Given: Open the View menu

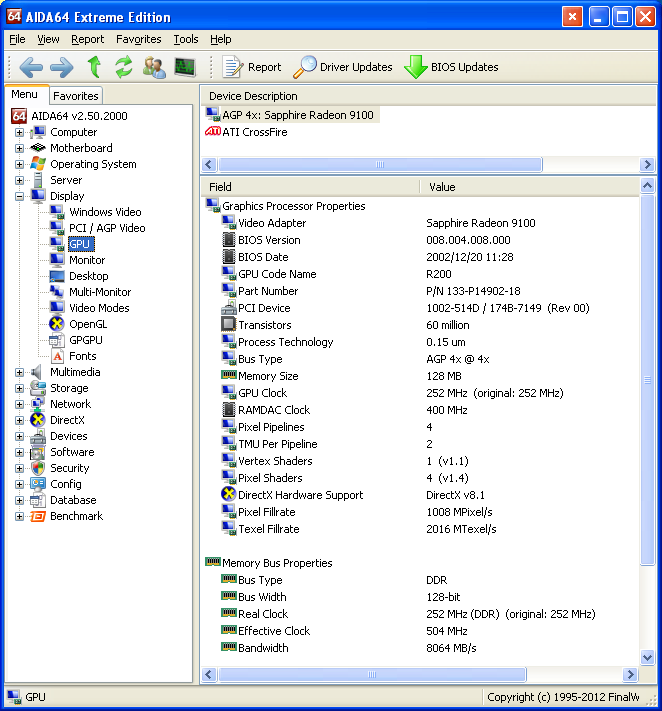Looking at the screenshot, I should tap(48, 39).
